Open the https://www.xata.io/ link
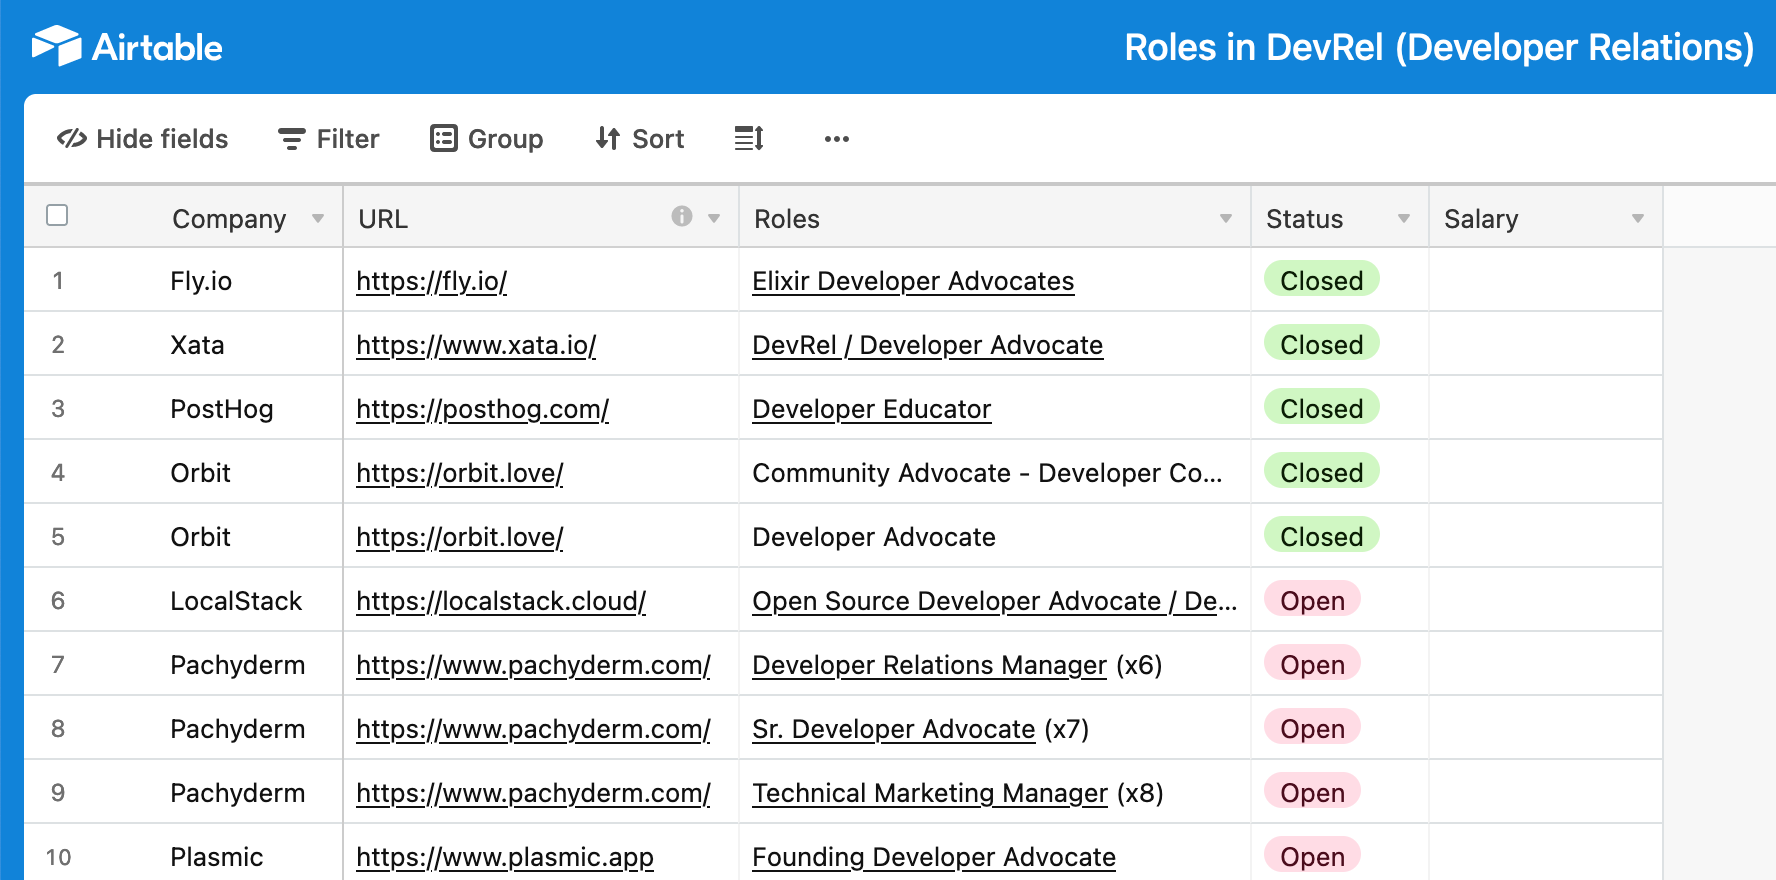This screenshot has height=880, width=1776. [x=476, y=345]
